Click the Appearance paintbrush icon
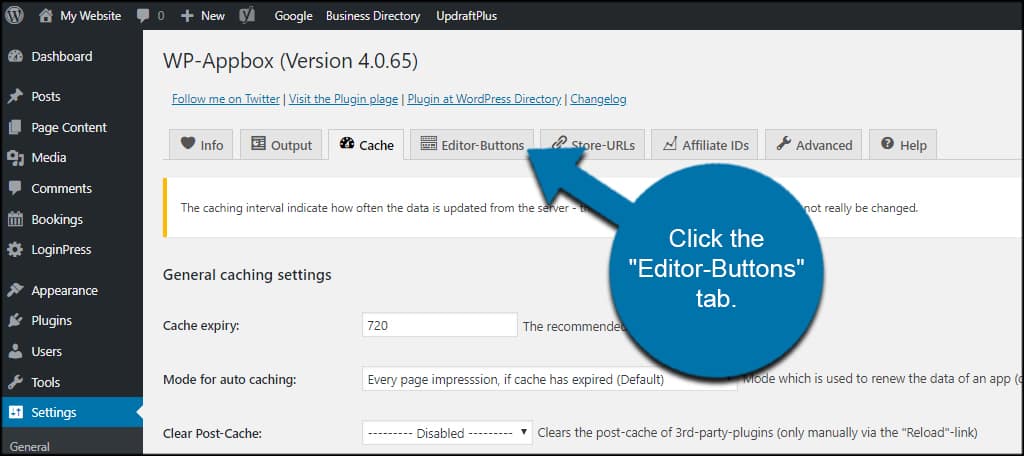The height and width of the screenshot is (456, 1024). [x=16, y=290]
